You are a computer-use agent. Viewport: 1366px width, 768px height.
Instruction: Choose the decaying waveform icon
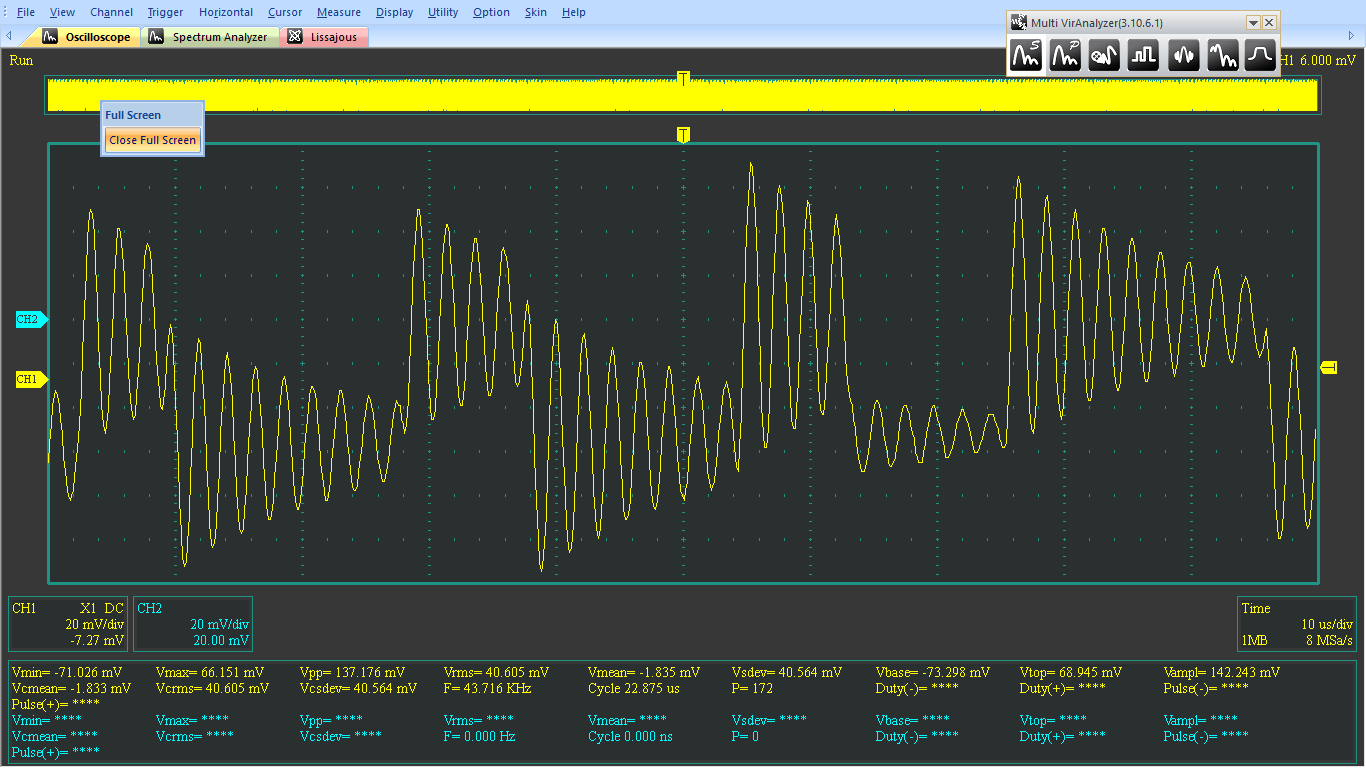tap(1222, 55)
